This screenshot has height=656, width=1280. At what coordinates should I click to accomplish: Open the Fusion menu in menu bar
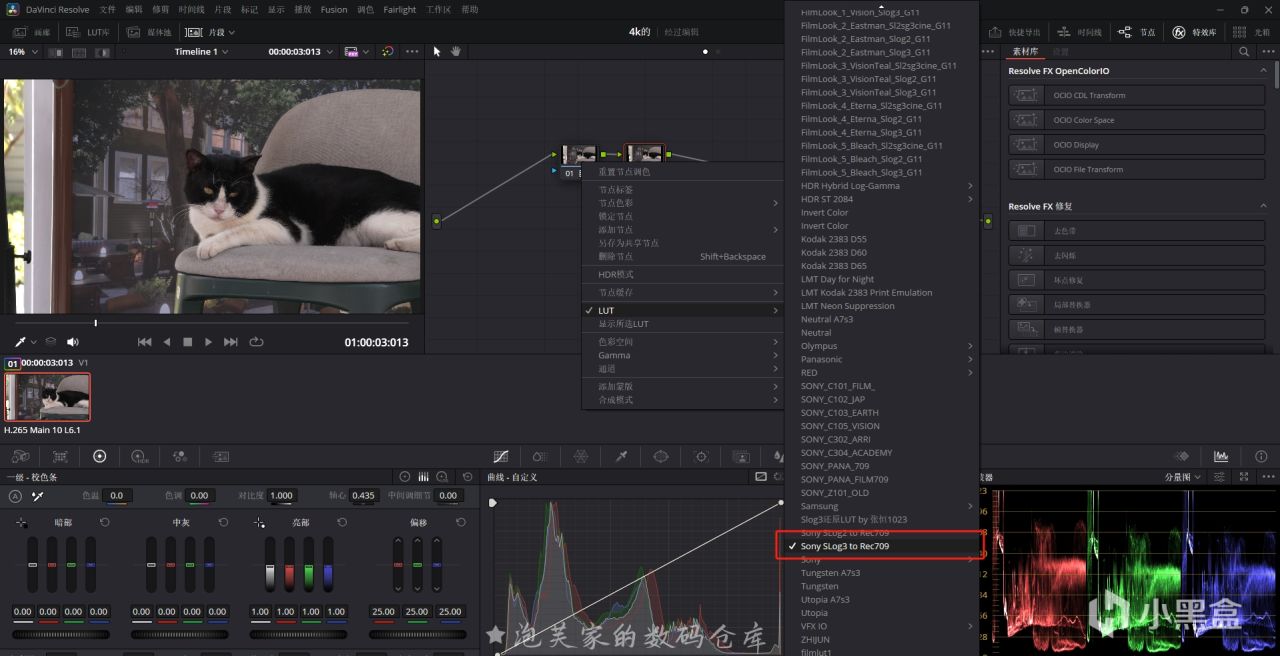[x=334, y=9]
